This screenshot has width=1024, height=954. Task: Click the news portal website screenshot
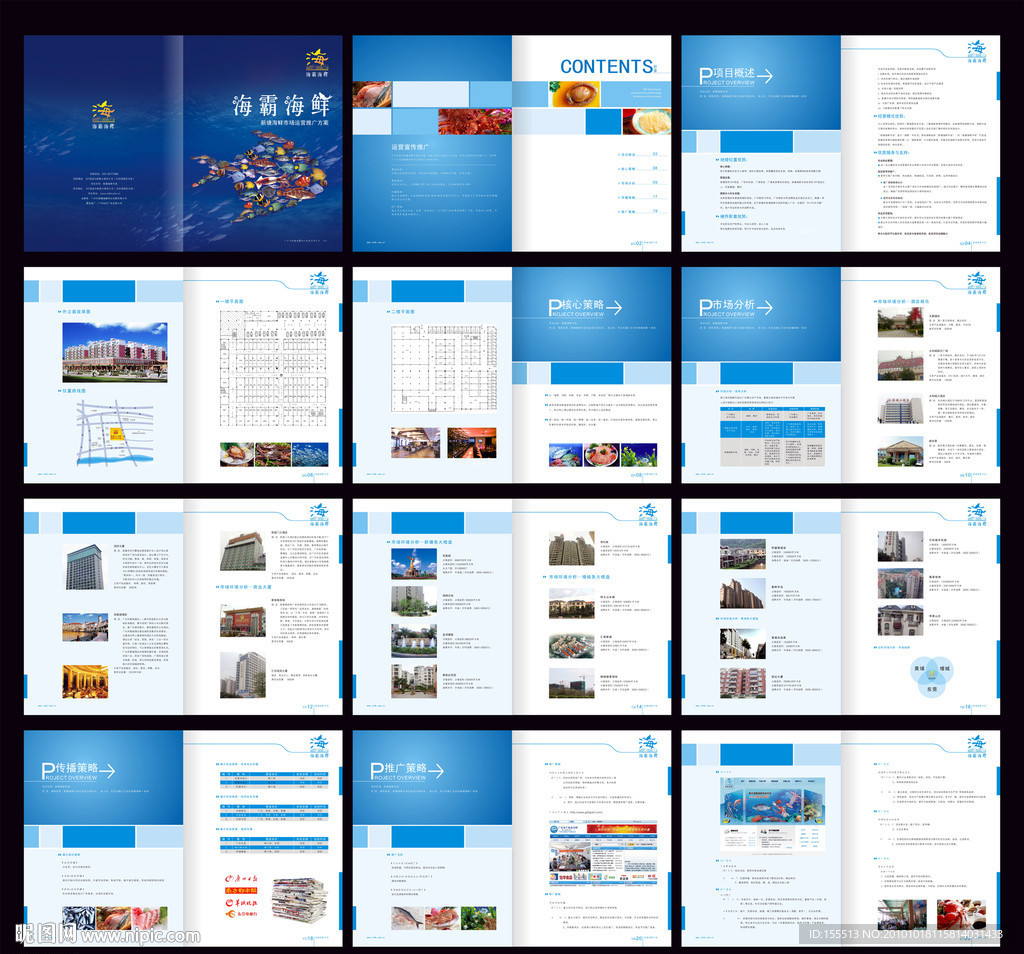603,855
